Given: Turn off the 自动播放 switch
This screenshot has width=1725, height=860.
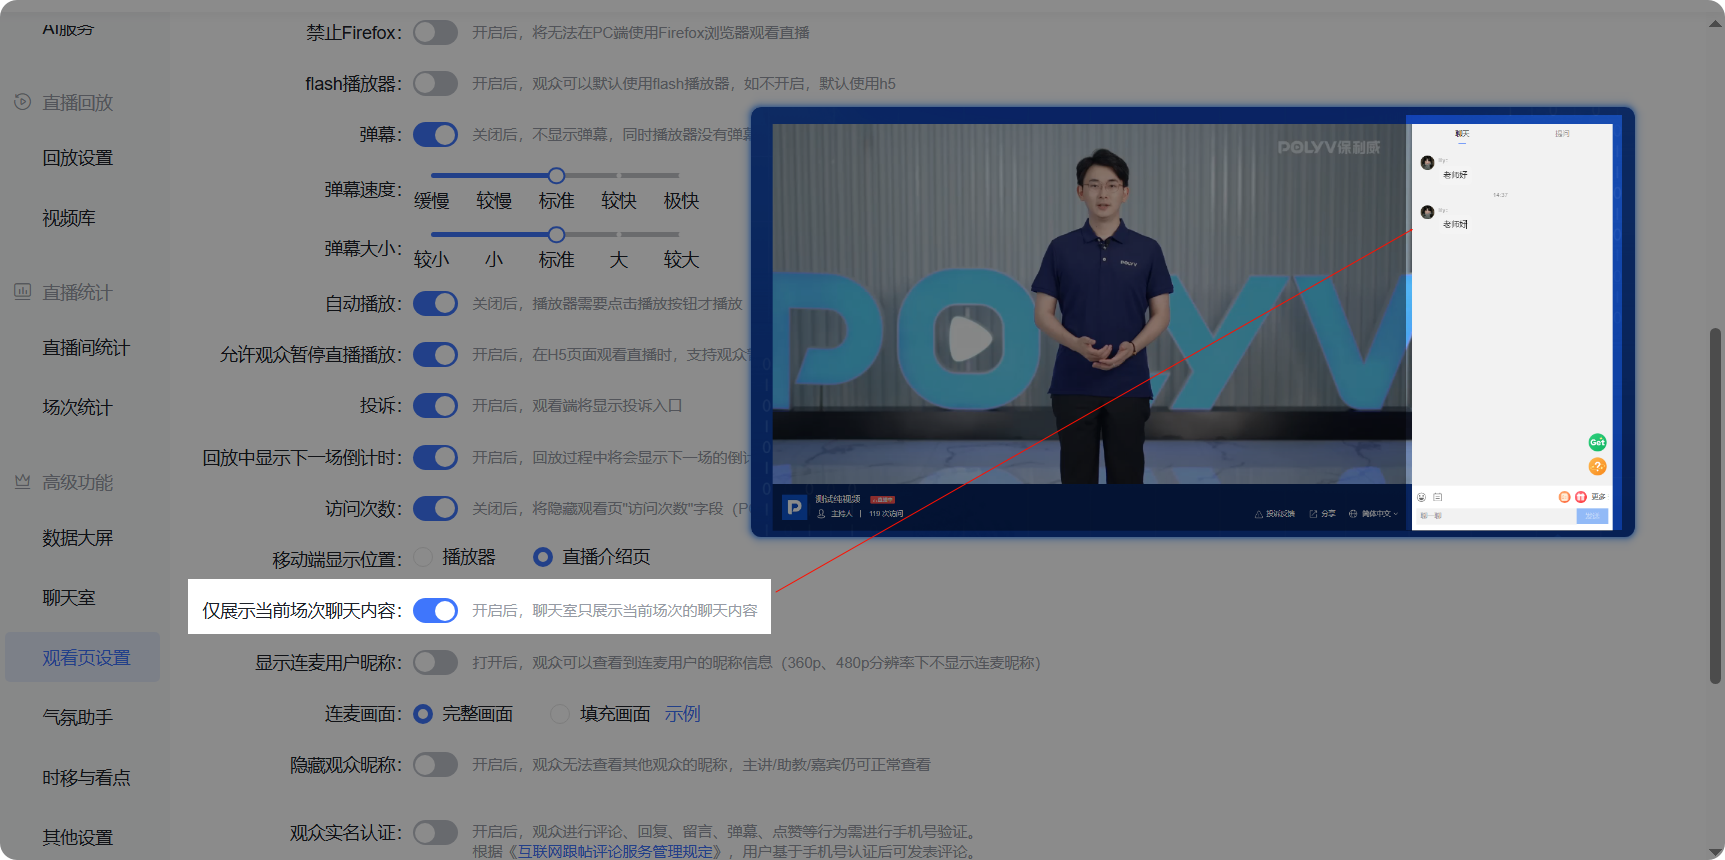Looking at the screenshot, I should pos(435,303).
